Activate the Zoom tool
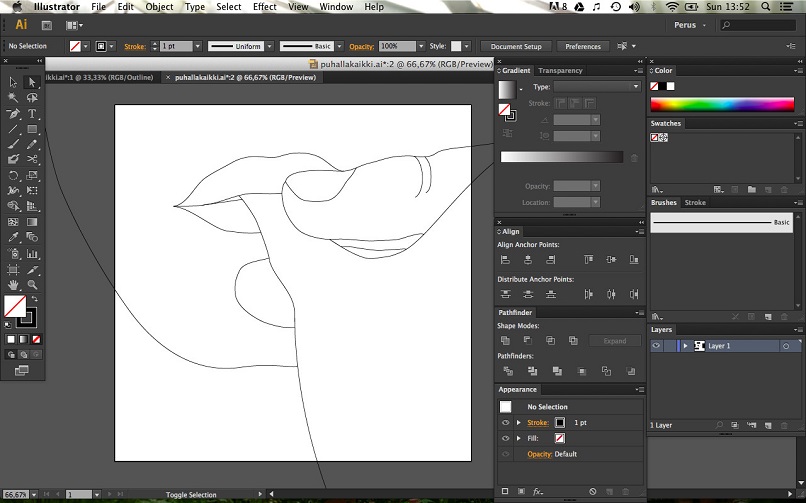This screenshot has width=806, height=503. tap(32, 285)
